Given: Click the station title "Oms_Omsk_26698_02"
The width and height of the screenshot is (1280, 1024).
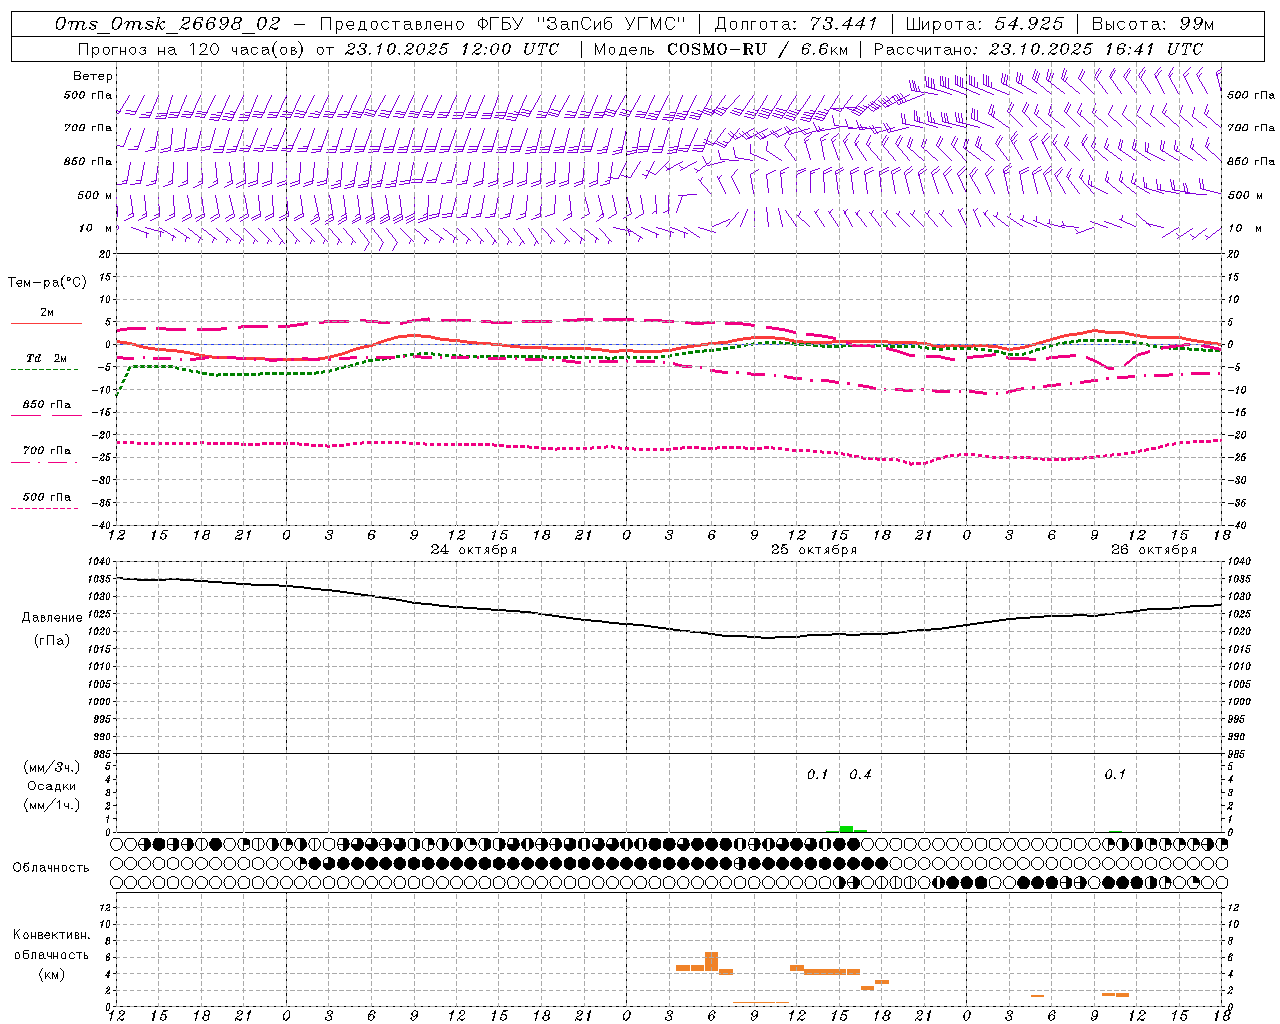Looking at the screenshot, I should [x=168, y=23].
